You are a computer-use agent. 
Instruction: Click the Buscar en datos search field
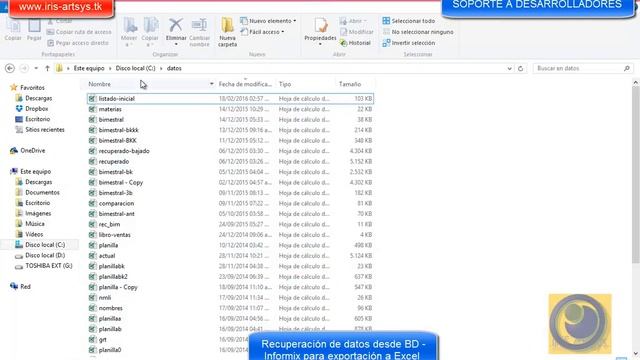pos(583,69)
